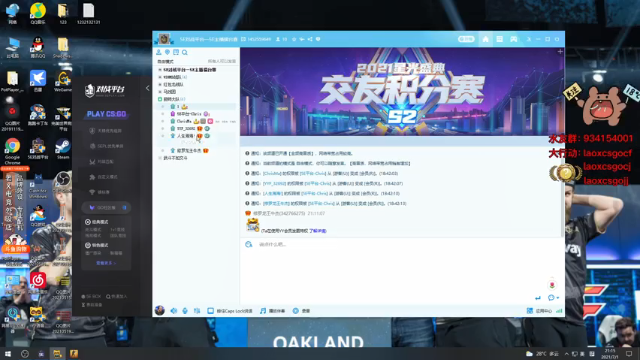Expand fourth channel in YY tree

160,92
